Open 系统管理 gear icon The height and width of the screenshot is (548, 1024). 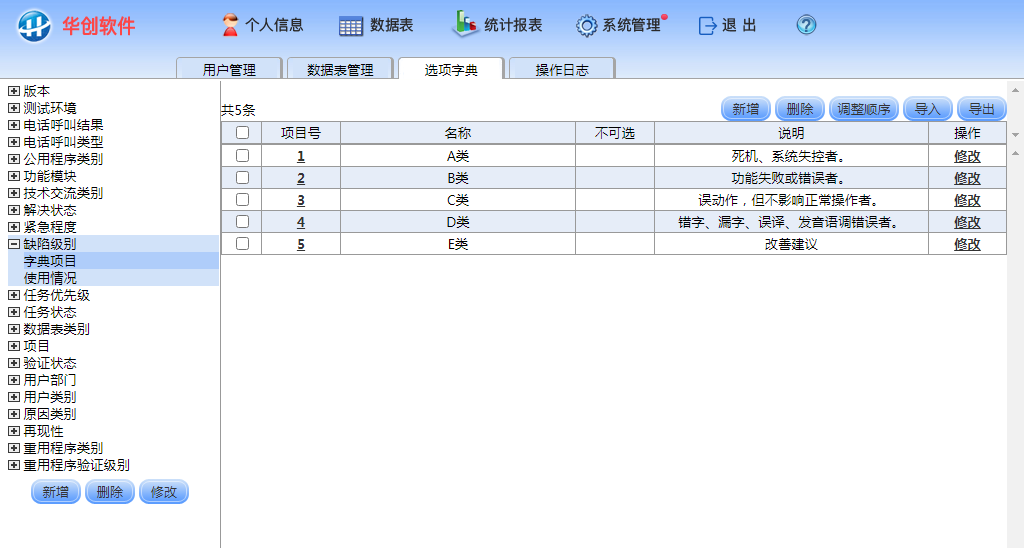pyautogui.click(x=586, y=26)
